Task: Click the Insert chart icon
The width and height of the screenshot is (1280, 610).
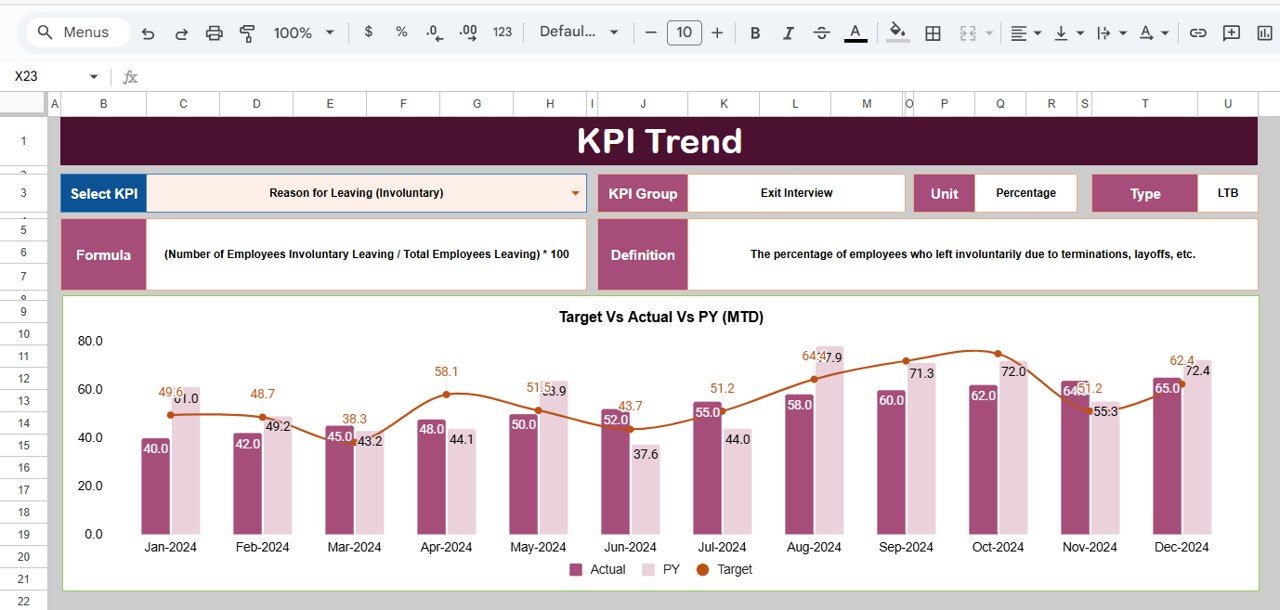Action: 1265,33
